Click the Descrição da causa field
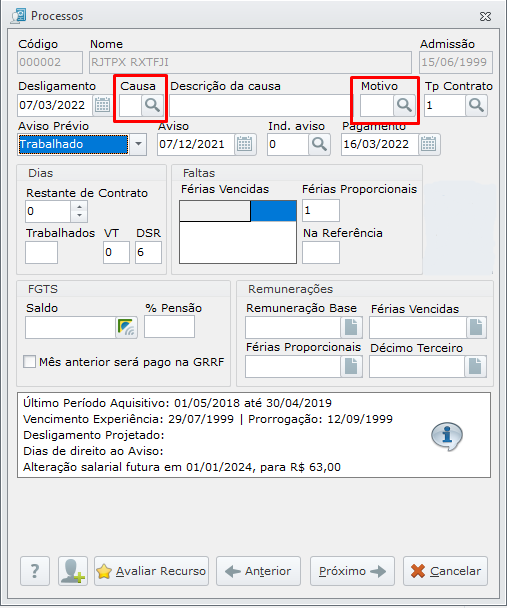507x608 pixels. click(x=259, y=105)
